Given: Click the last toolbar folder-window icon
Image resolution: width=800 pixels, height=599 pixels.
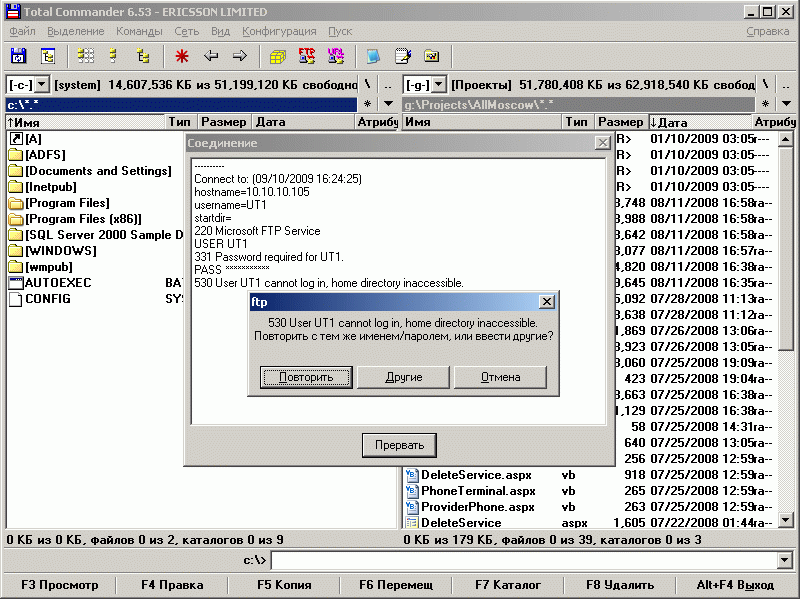Looking at the screenshot, I should click(432, 56).
